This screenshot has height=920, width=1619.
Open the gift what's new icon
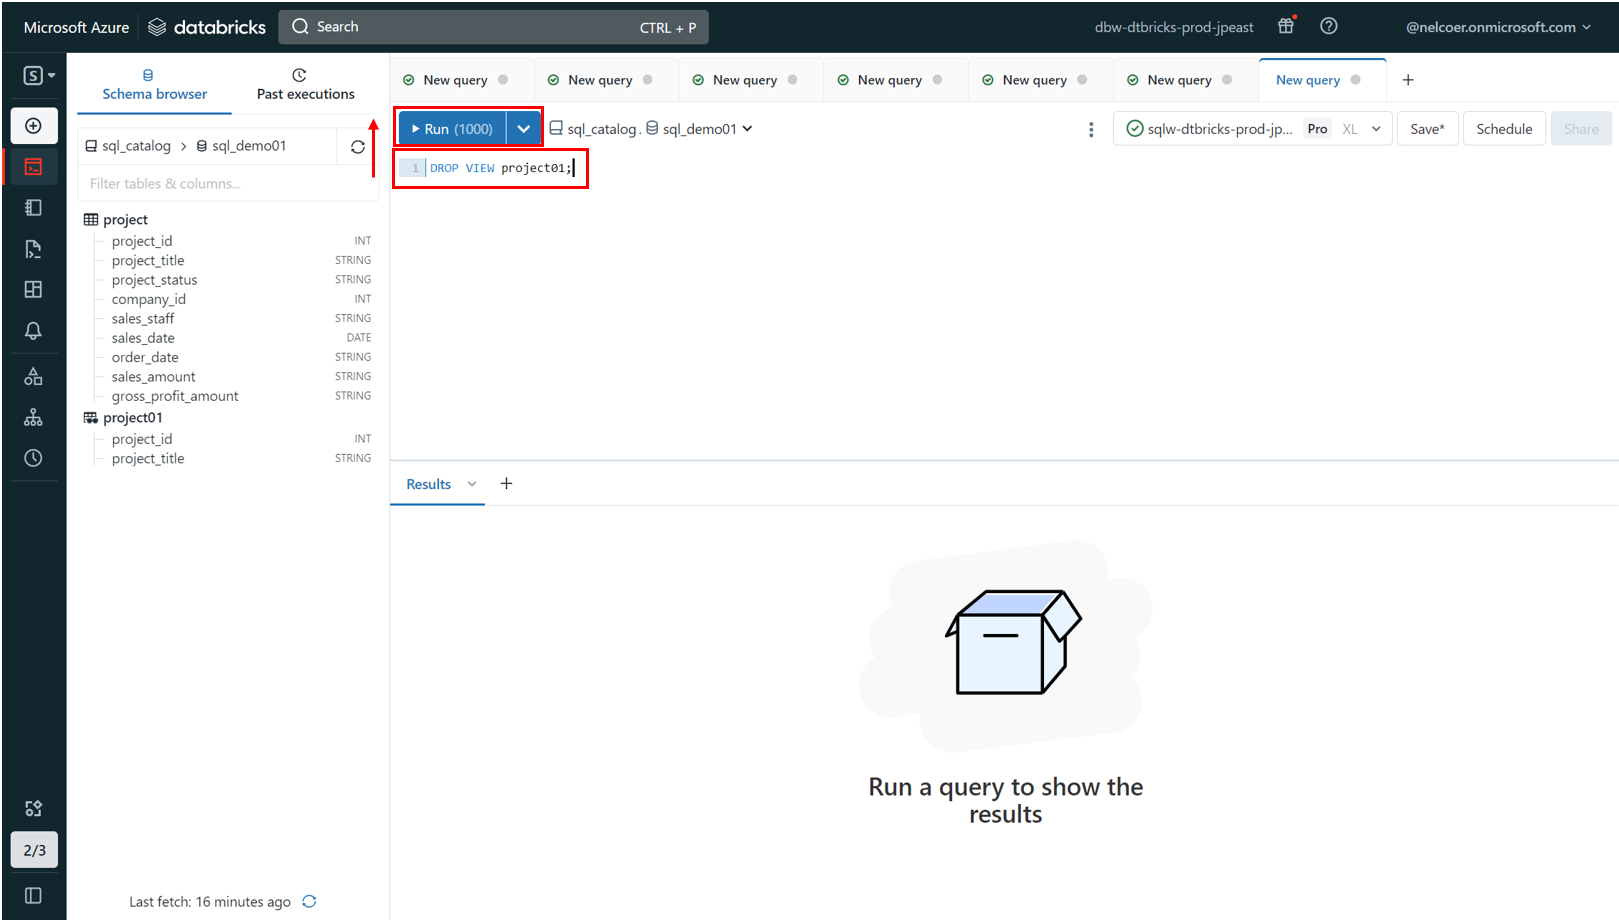coord(1286,27)
